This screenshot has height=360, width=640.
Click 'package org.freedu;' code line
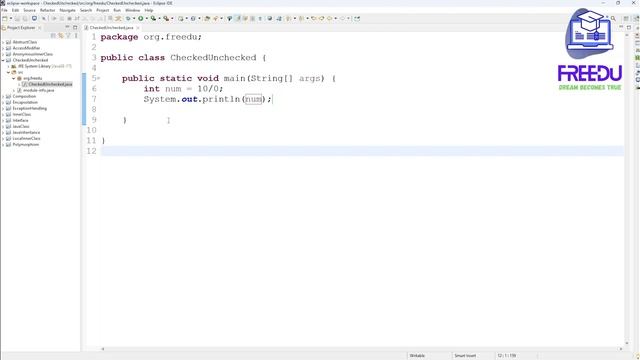click(x=151, y=37)
